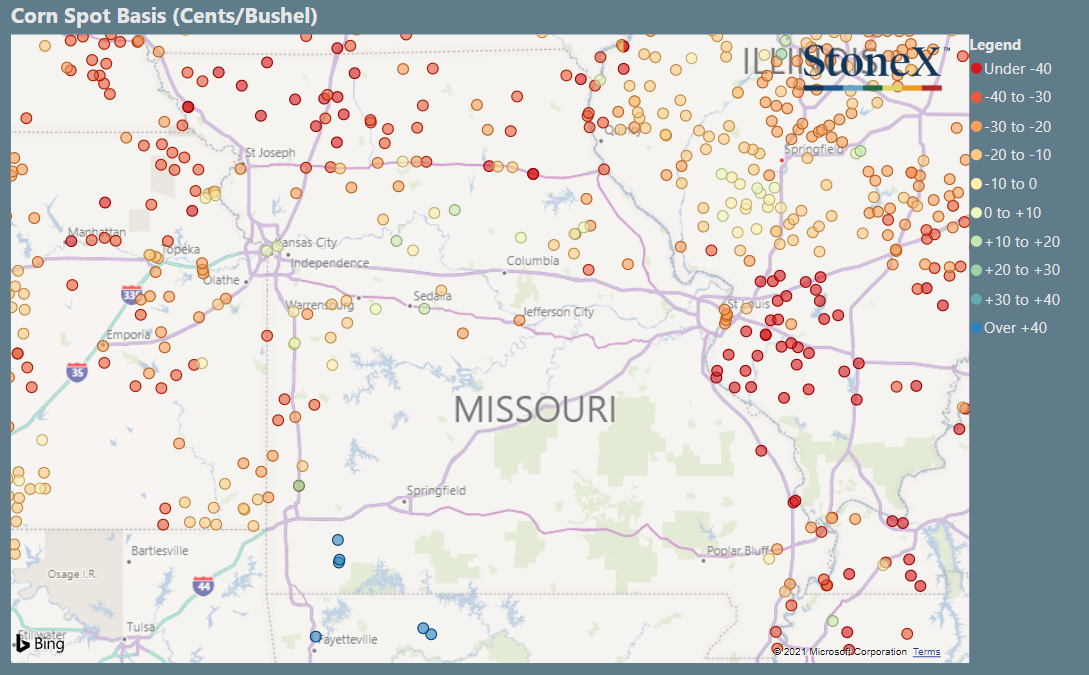Select the '+20 to +30' legend label

(x=1022, y=270)
